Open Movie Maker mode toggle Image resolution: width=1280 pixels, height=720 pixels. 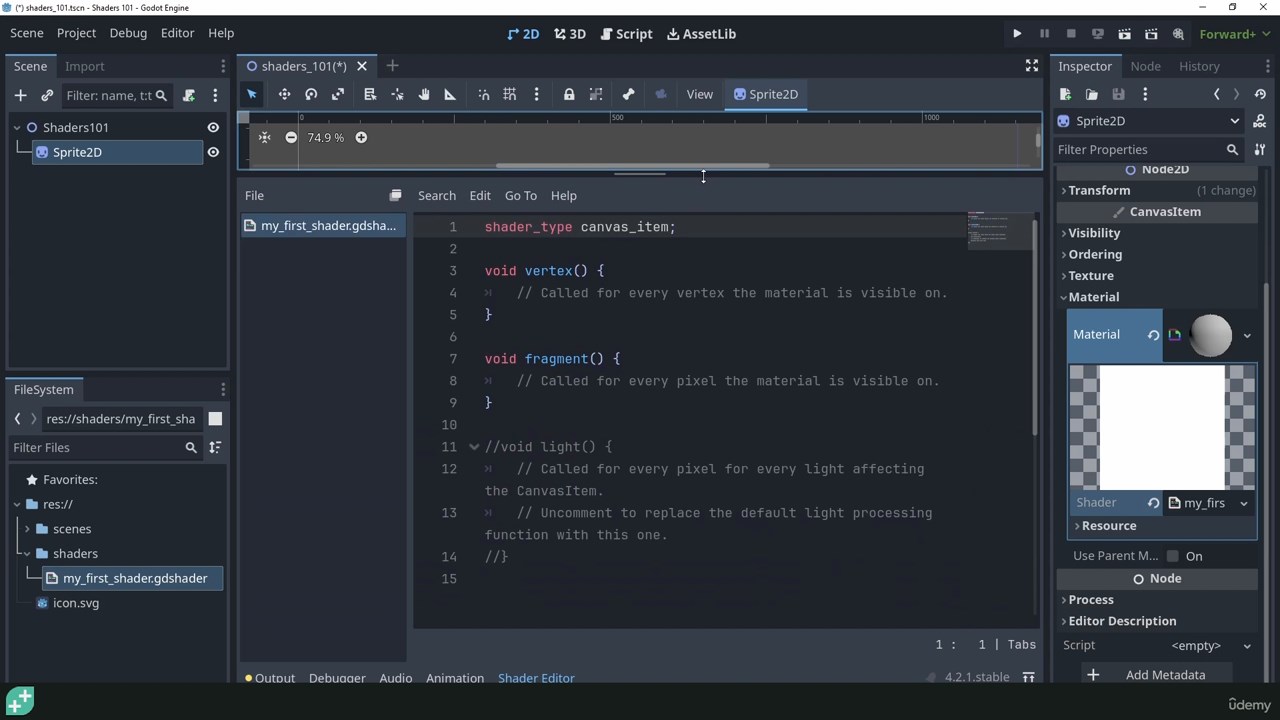click(1178, 34)
